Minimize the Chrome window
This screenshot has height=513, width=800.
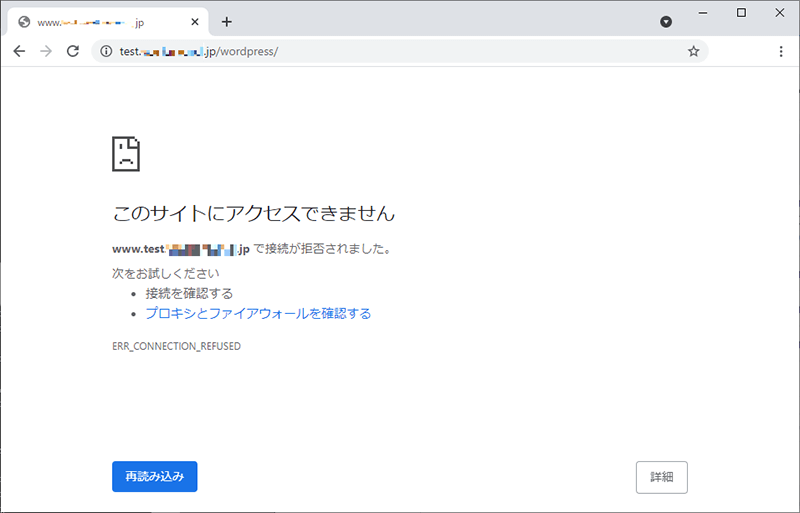coord(704,13)
